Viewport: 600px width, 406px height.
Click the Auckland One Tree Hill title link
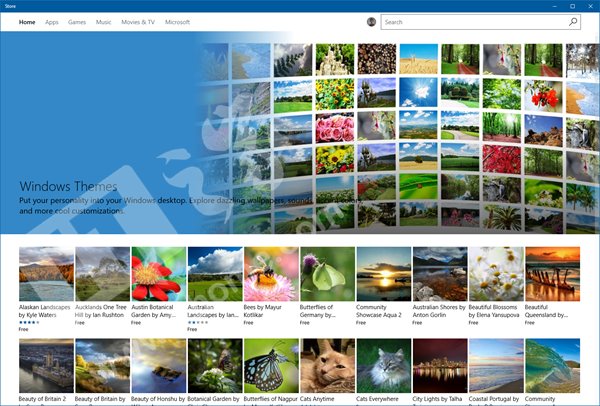102,311
